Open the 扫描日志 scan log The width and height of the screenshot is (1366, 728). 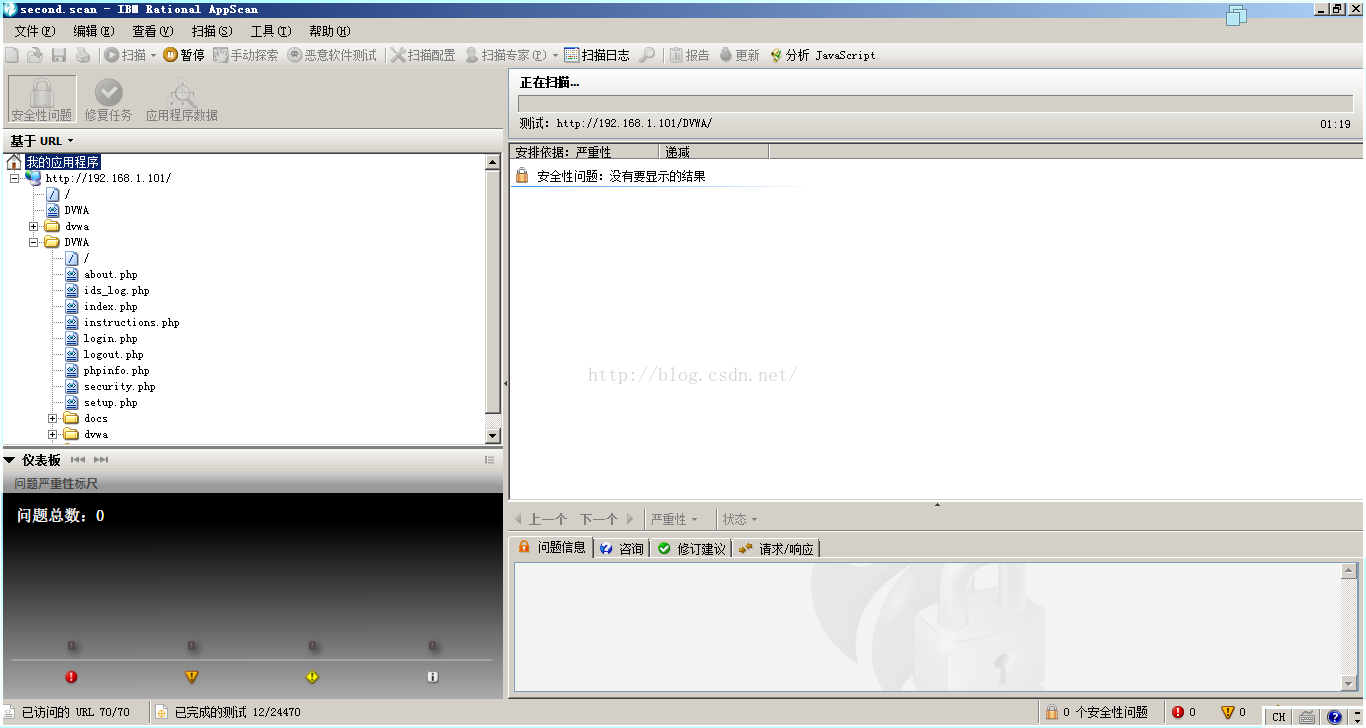click(597, 55)
